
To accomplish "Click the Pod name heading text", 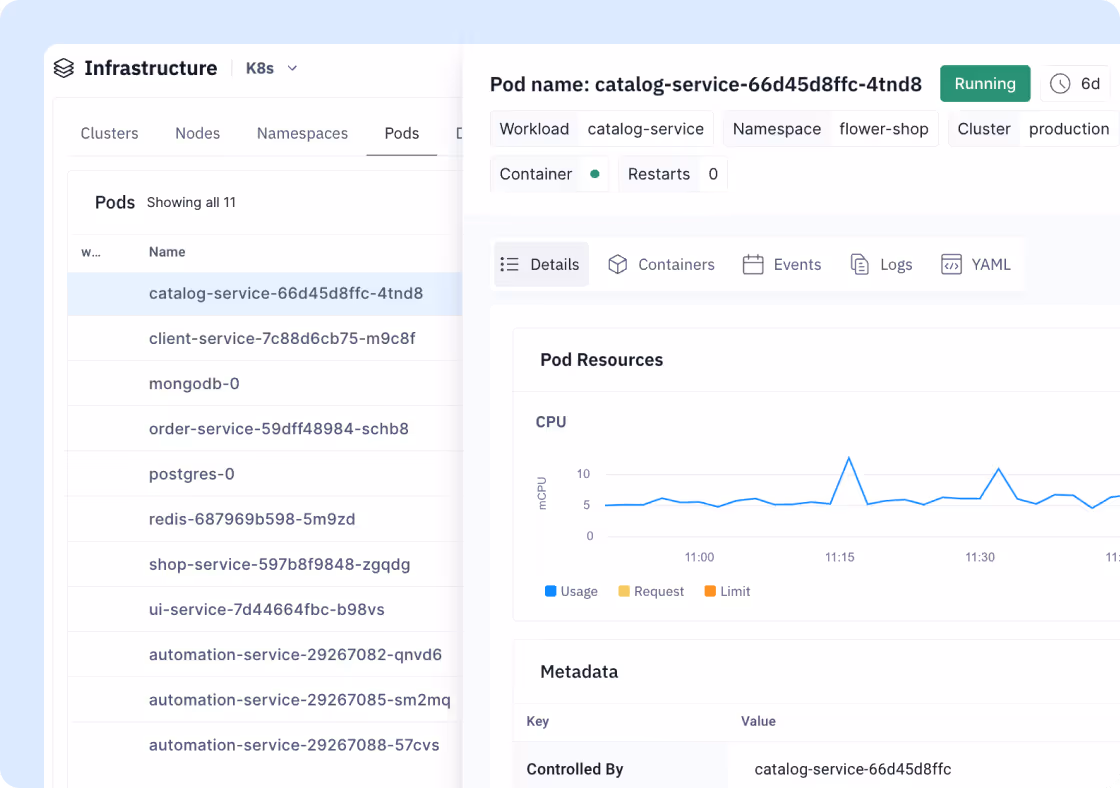I will coord(706,84).
